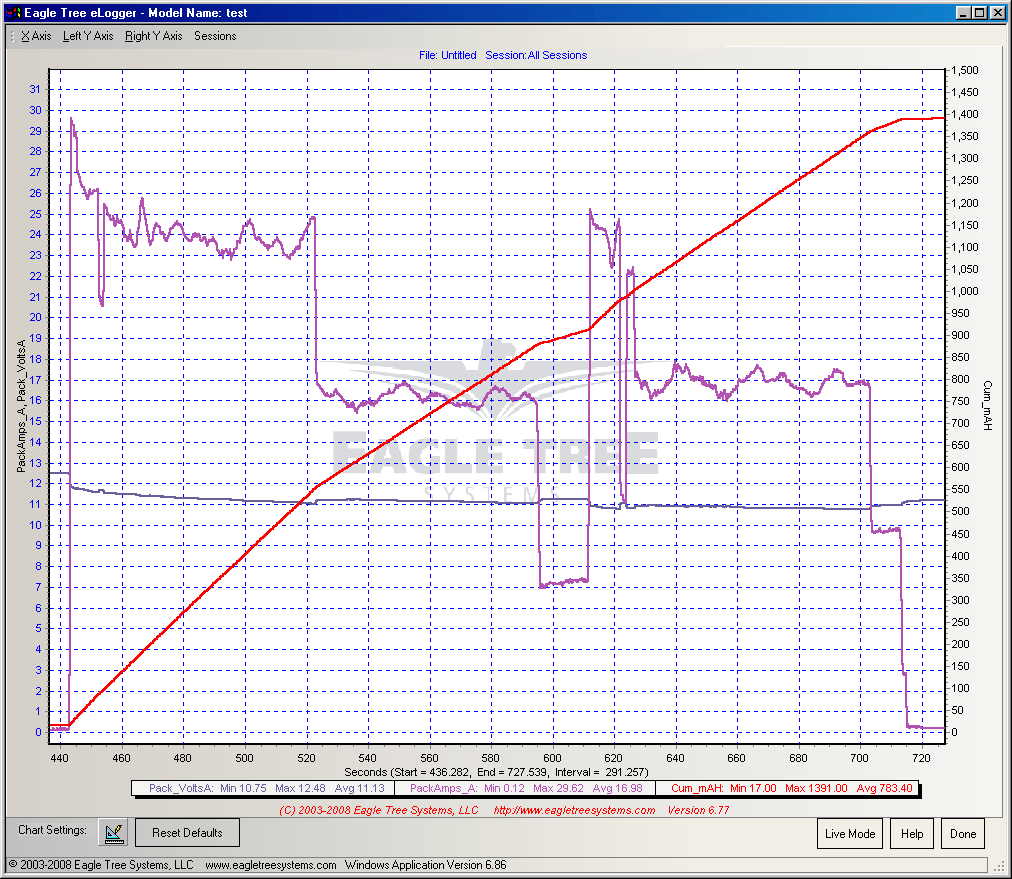Image resolution: width=1012 pixels, height=879 pixels.
Task: Open the Left Y Axis menu
Action: tap(88, 36)
